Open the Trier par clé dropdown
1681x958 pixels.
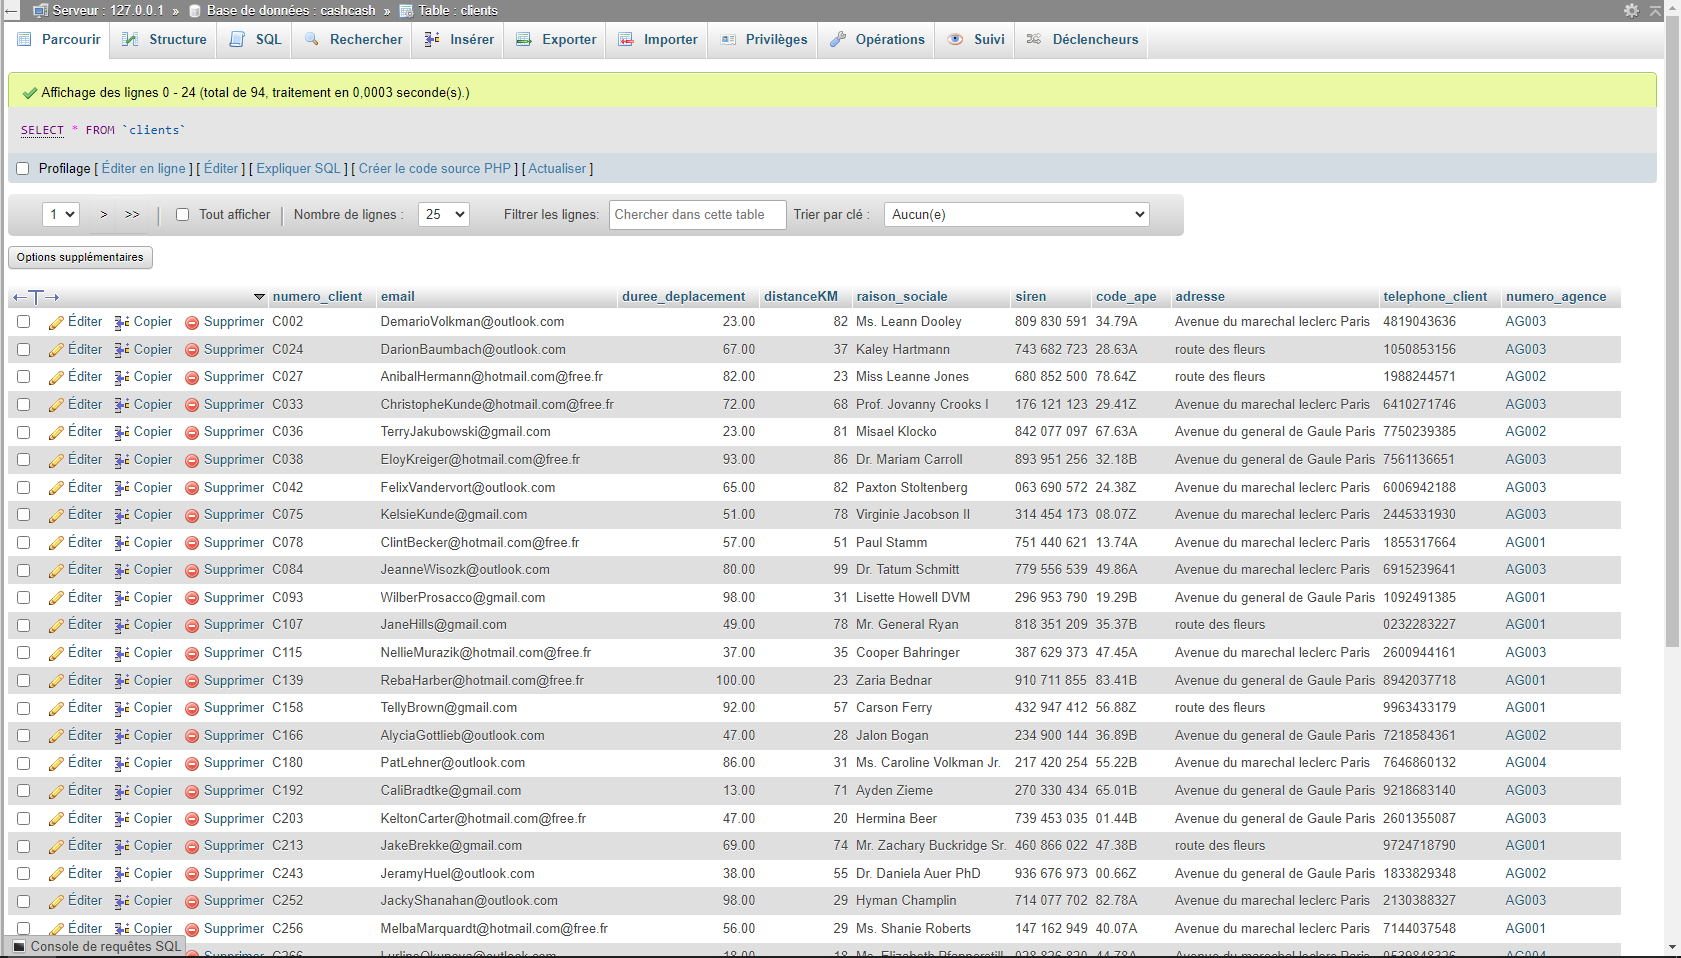click(x=1016, y=214)
